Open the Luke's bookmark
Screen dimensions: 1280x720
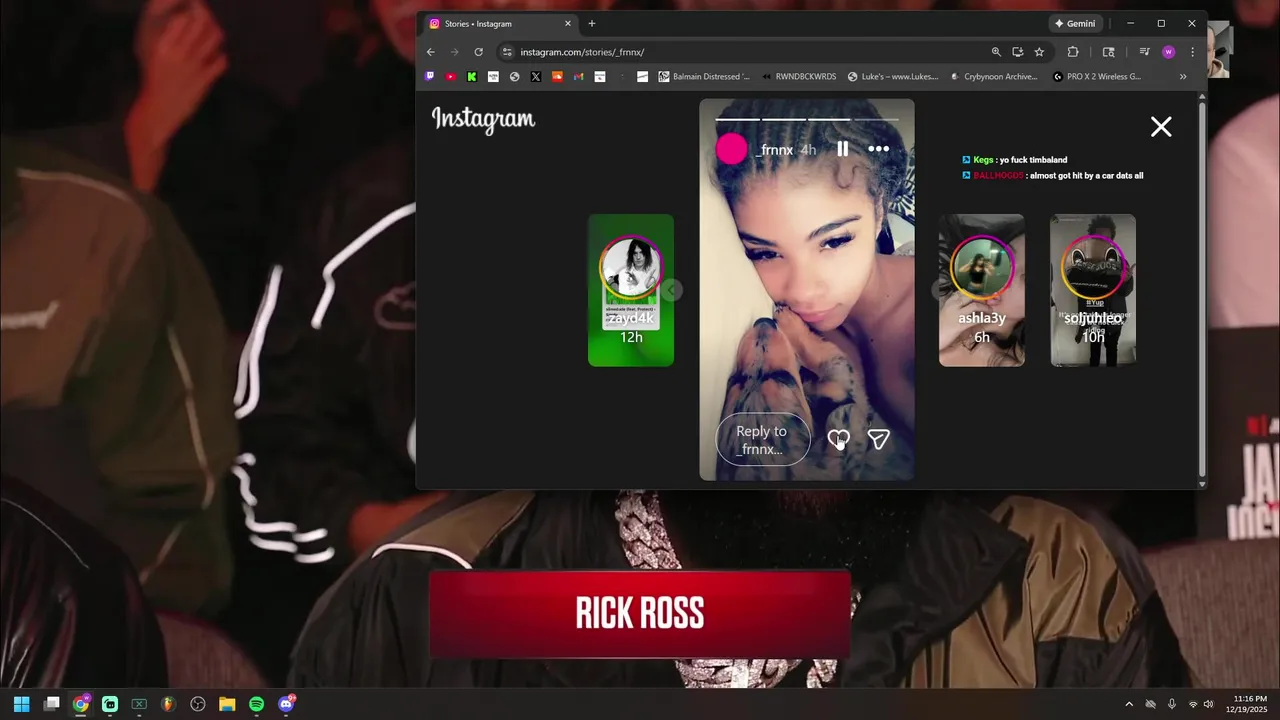coord(893,76)
